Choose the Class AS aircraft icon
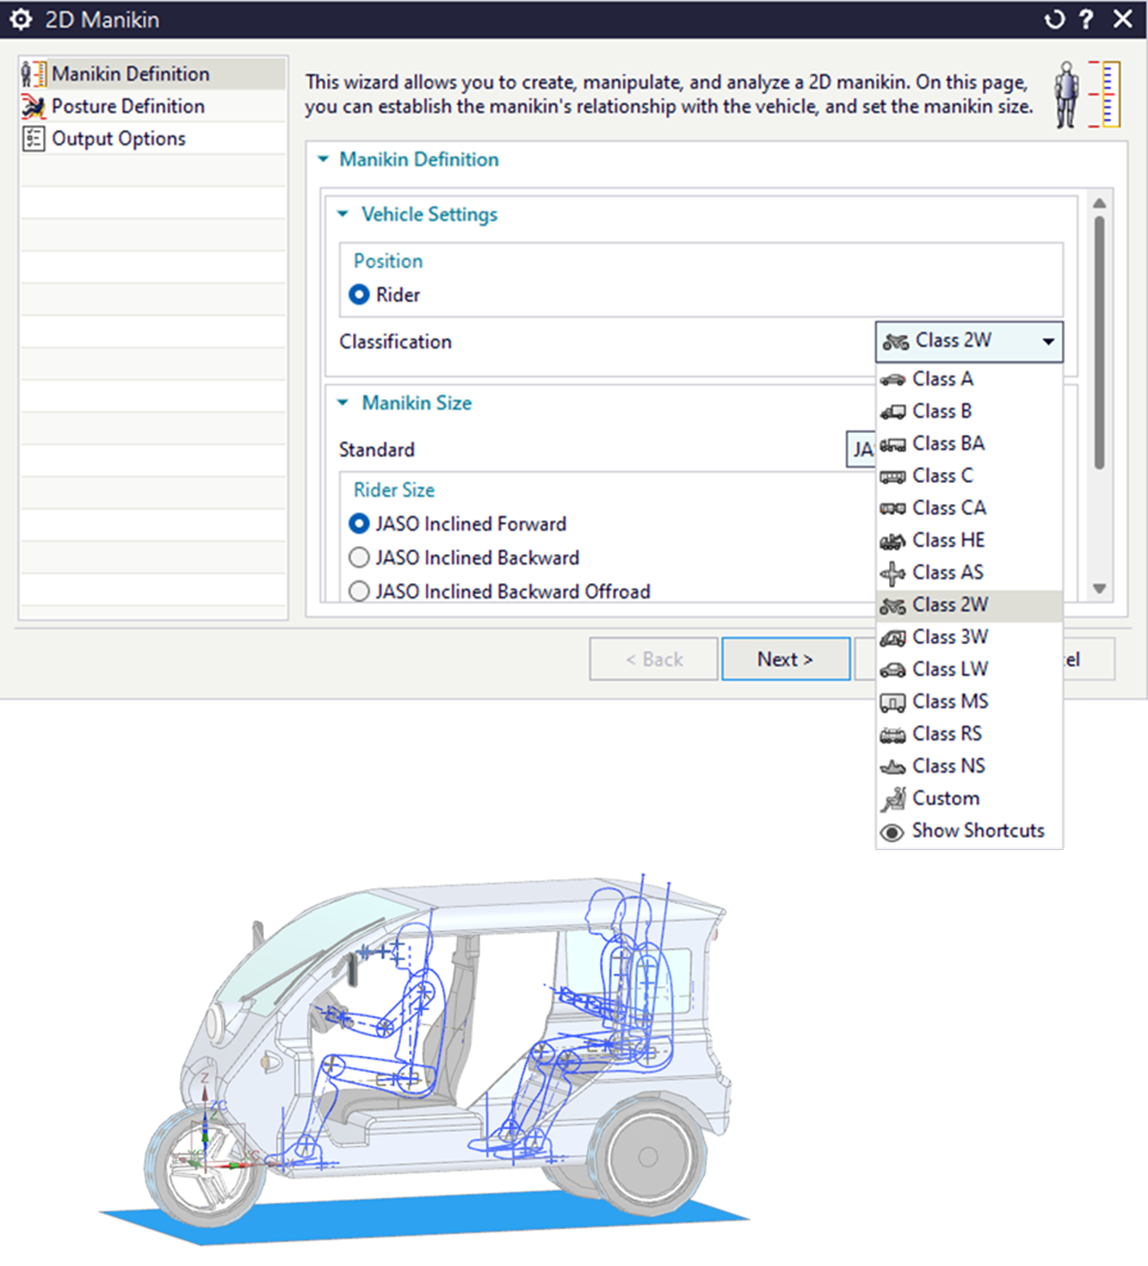This screenshot has height=1266, width=1148. [893, 573]
